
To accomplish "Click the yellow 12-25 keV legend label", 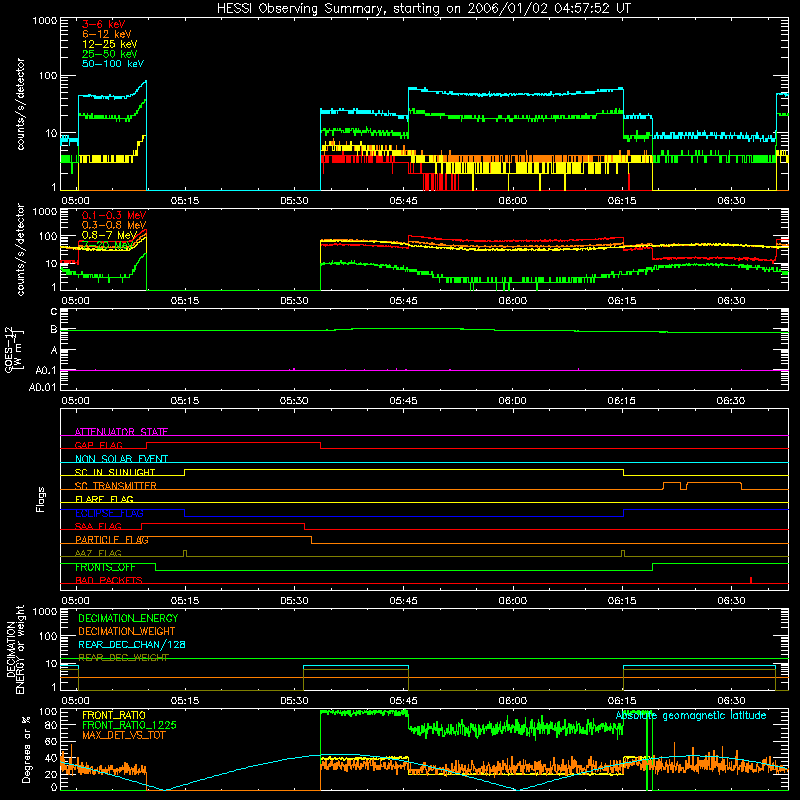I will point(110,44).
